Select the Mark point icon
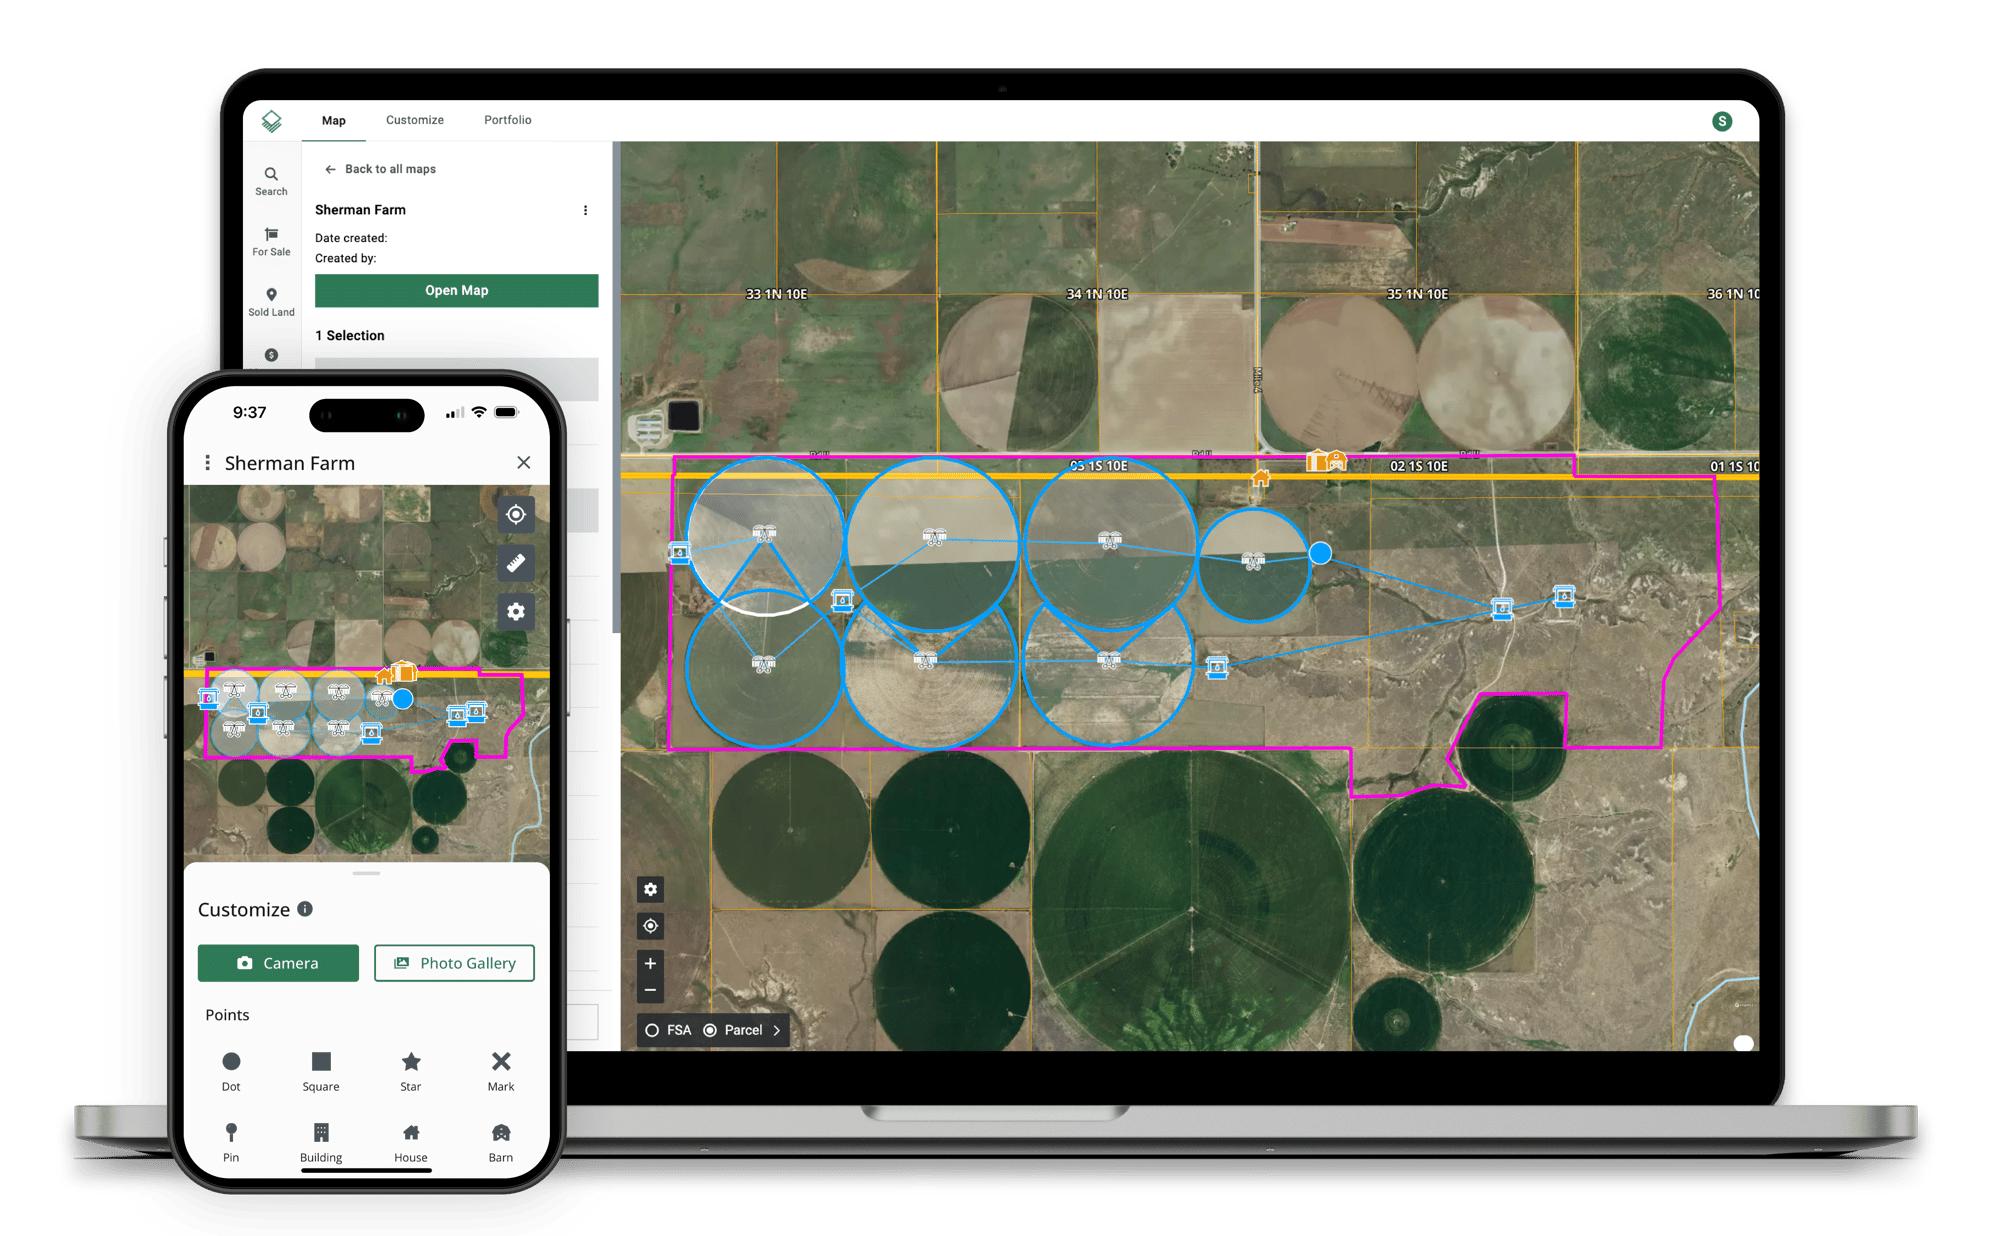The image size is (2000, 1236). pos(499,1059)
